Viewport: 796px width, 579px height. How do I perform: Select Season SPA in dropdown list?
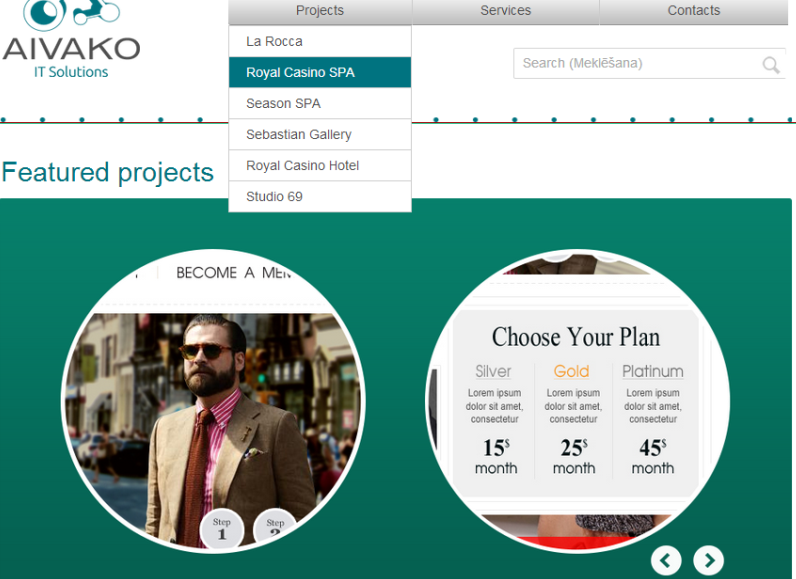(x=320, y=104)
